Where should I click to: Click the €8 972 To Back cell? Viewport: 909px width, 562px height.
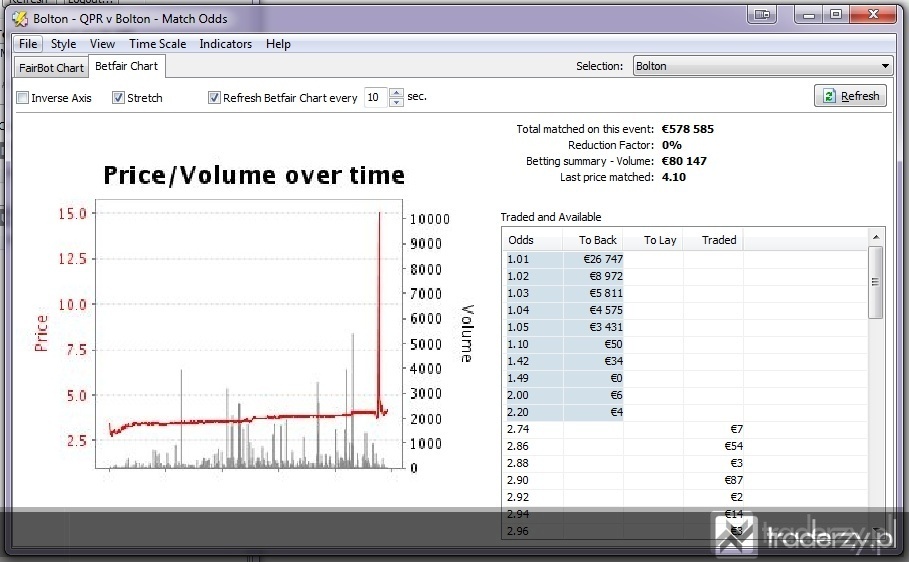click(593, 276)
